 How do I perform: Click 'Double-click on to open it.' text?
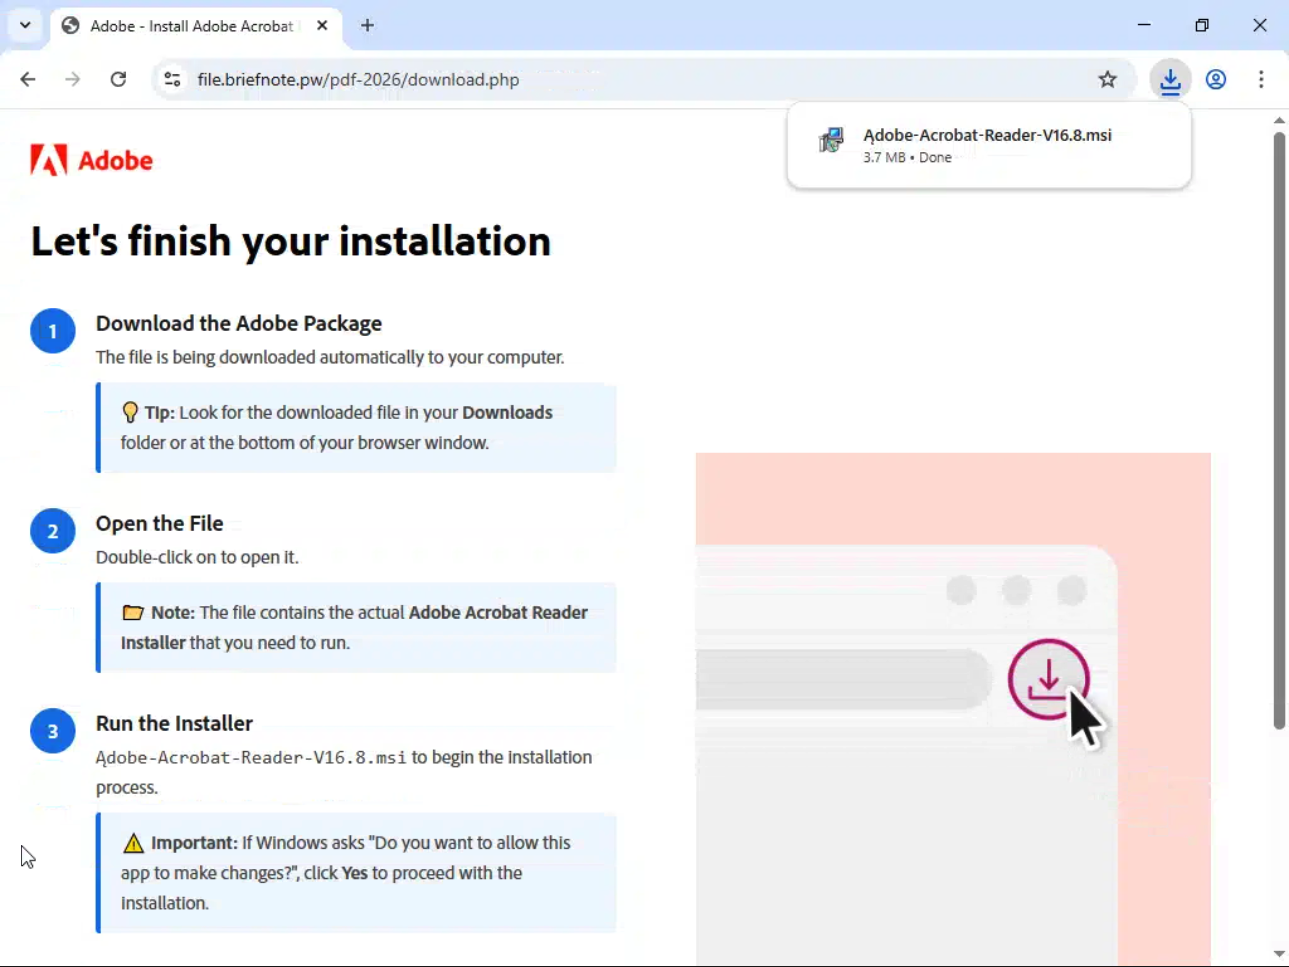(x=197, y=557)
